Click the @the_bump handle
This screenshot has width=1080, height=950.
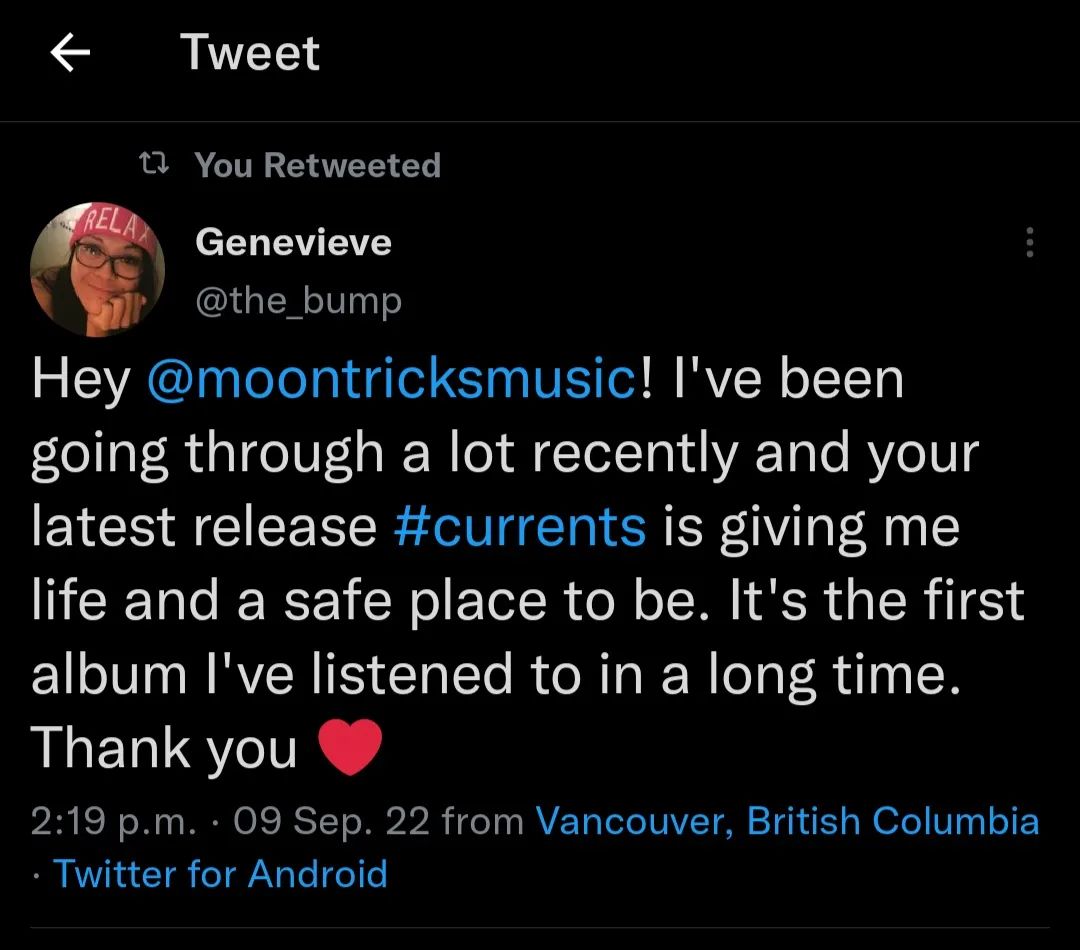click(298, 299)
